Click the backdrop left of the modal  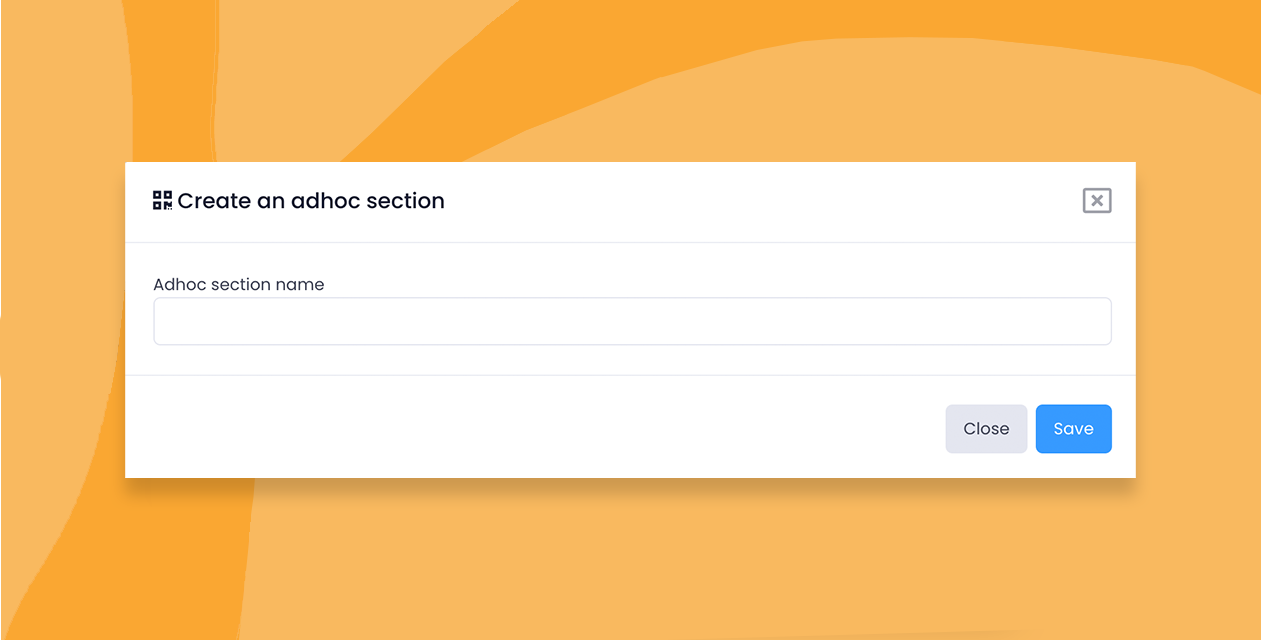pyautogui.click(x=60, y=320)
